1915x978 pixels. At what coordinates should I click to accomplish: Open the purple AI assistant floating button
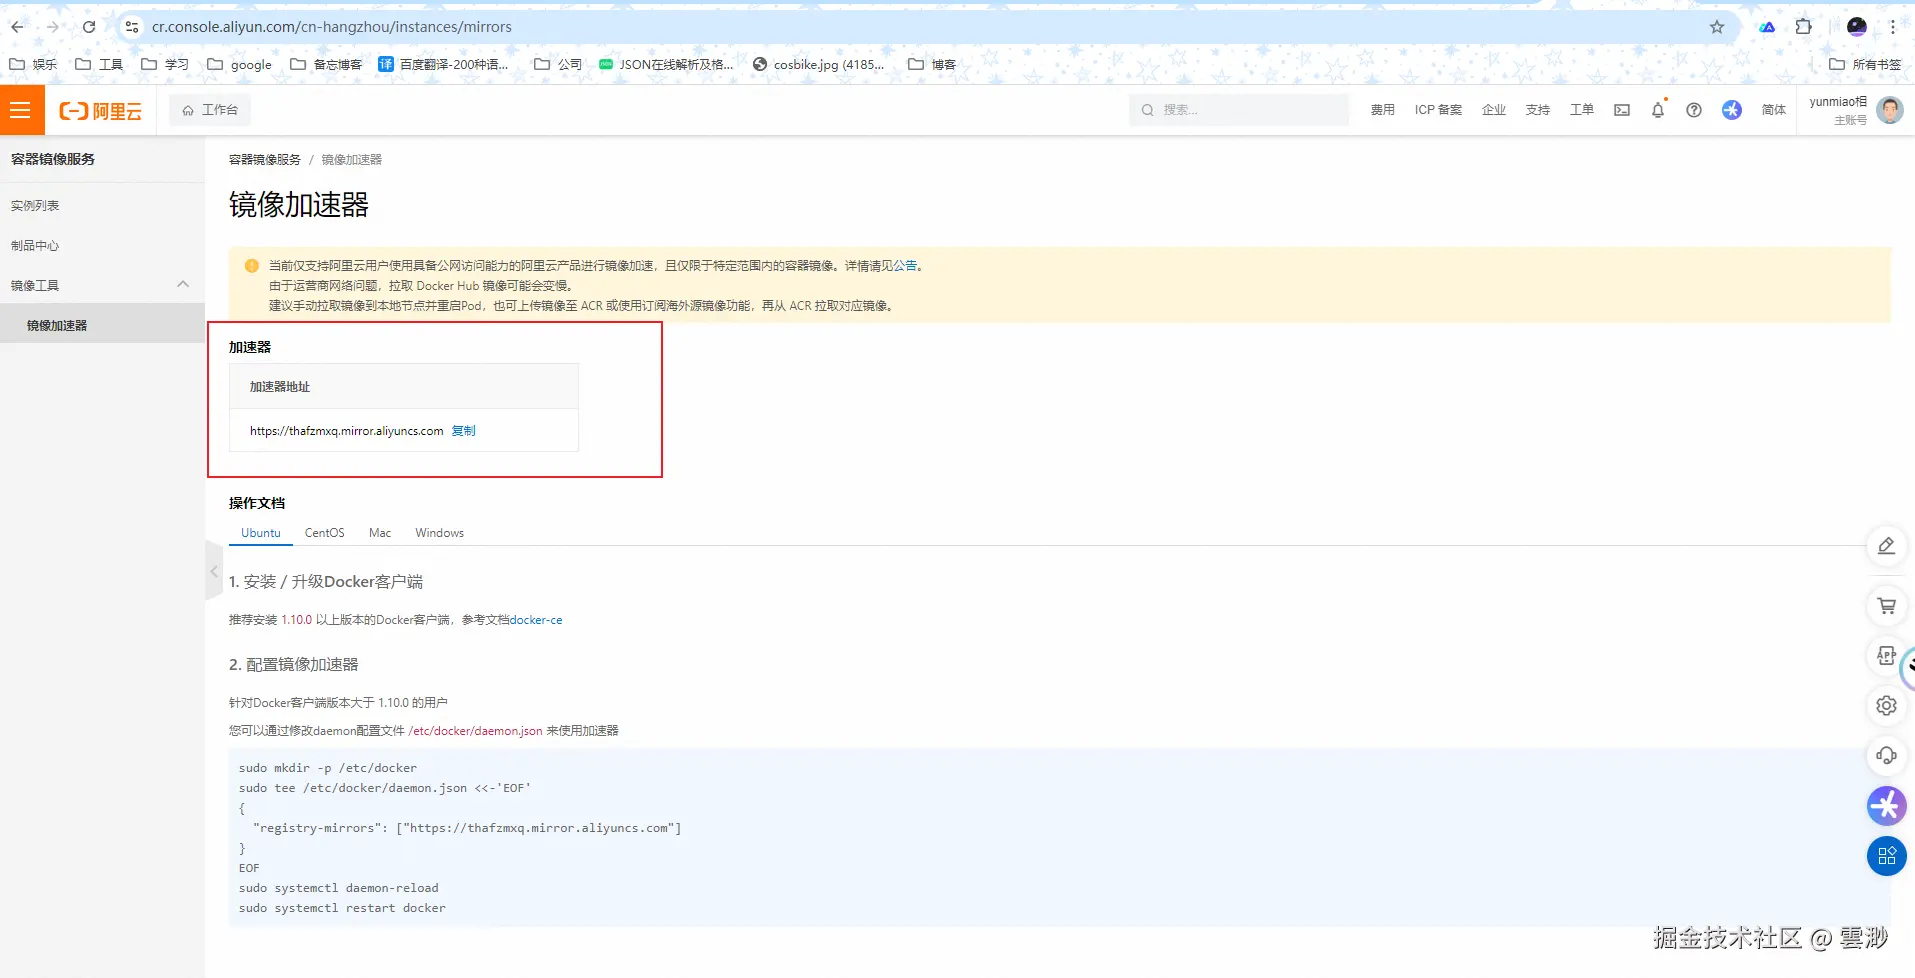pos(1887,806)
